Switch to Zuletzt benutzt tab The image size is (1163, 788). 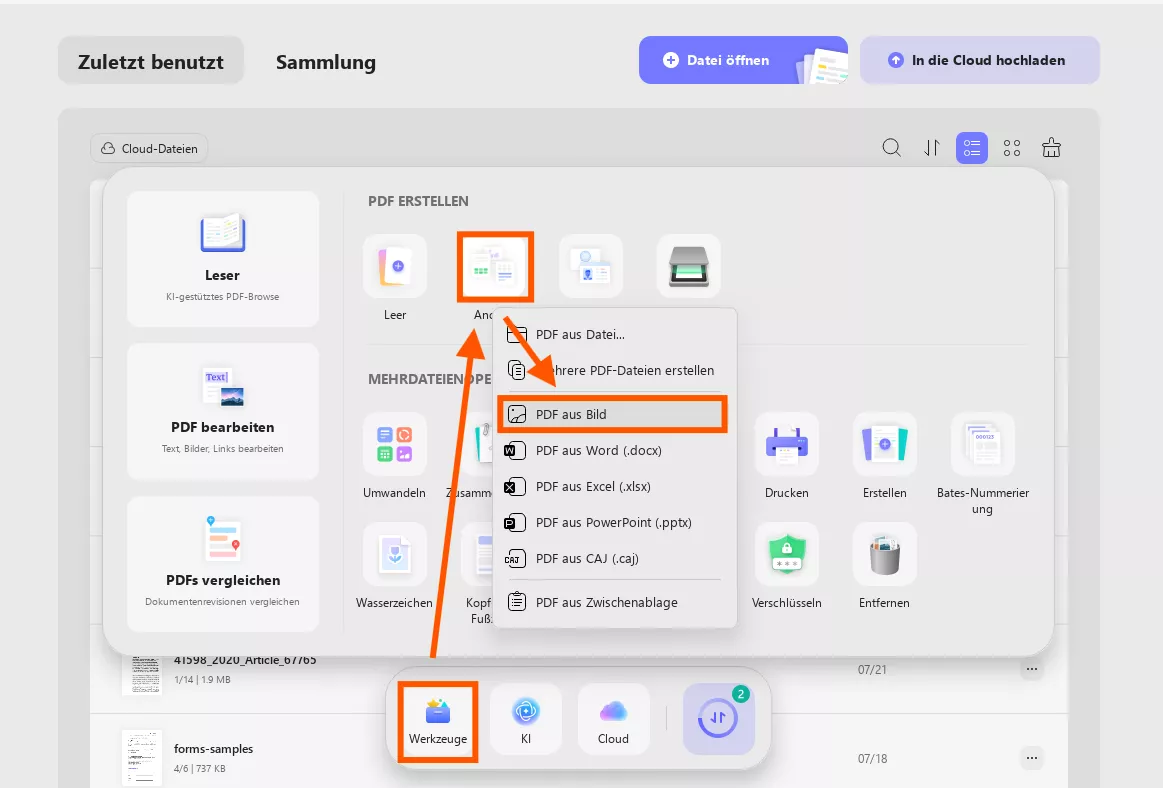click(x=151, y=61)
